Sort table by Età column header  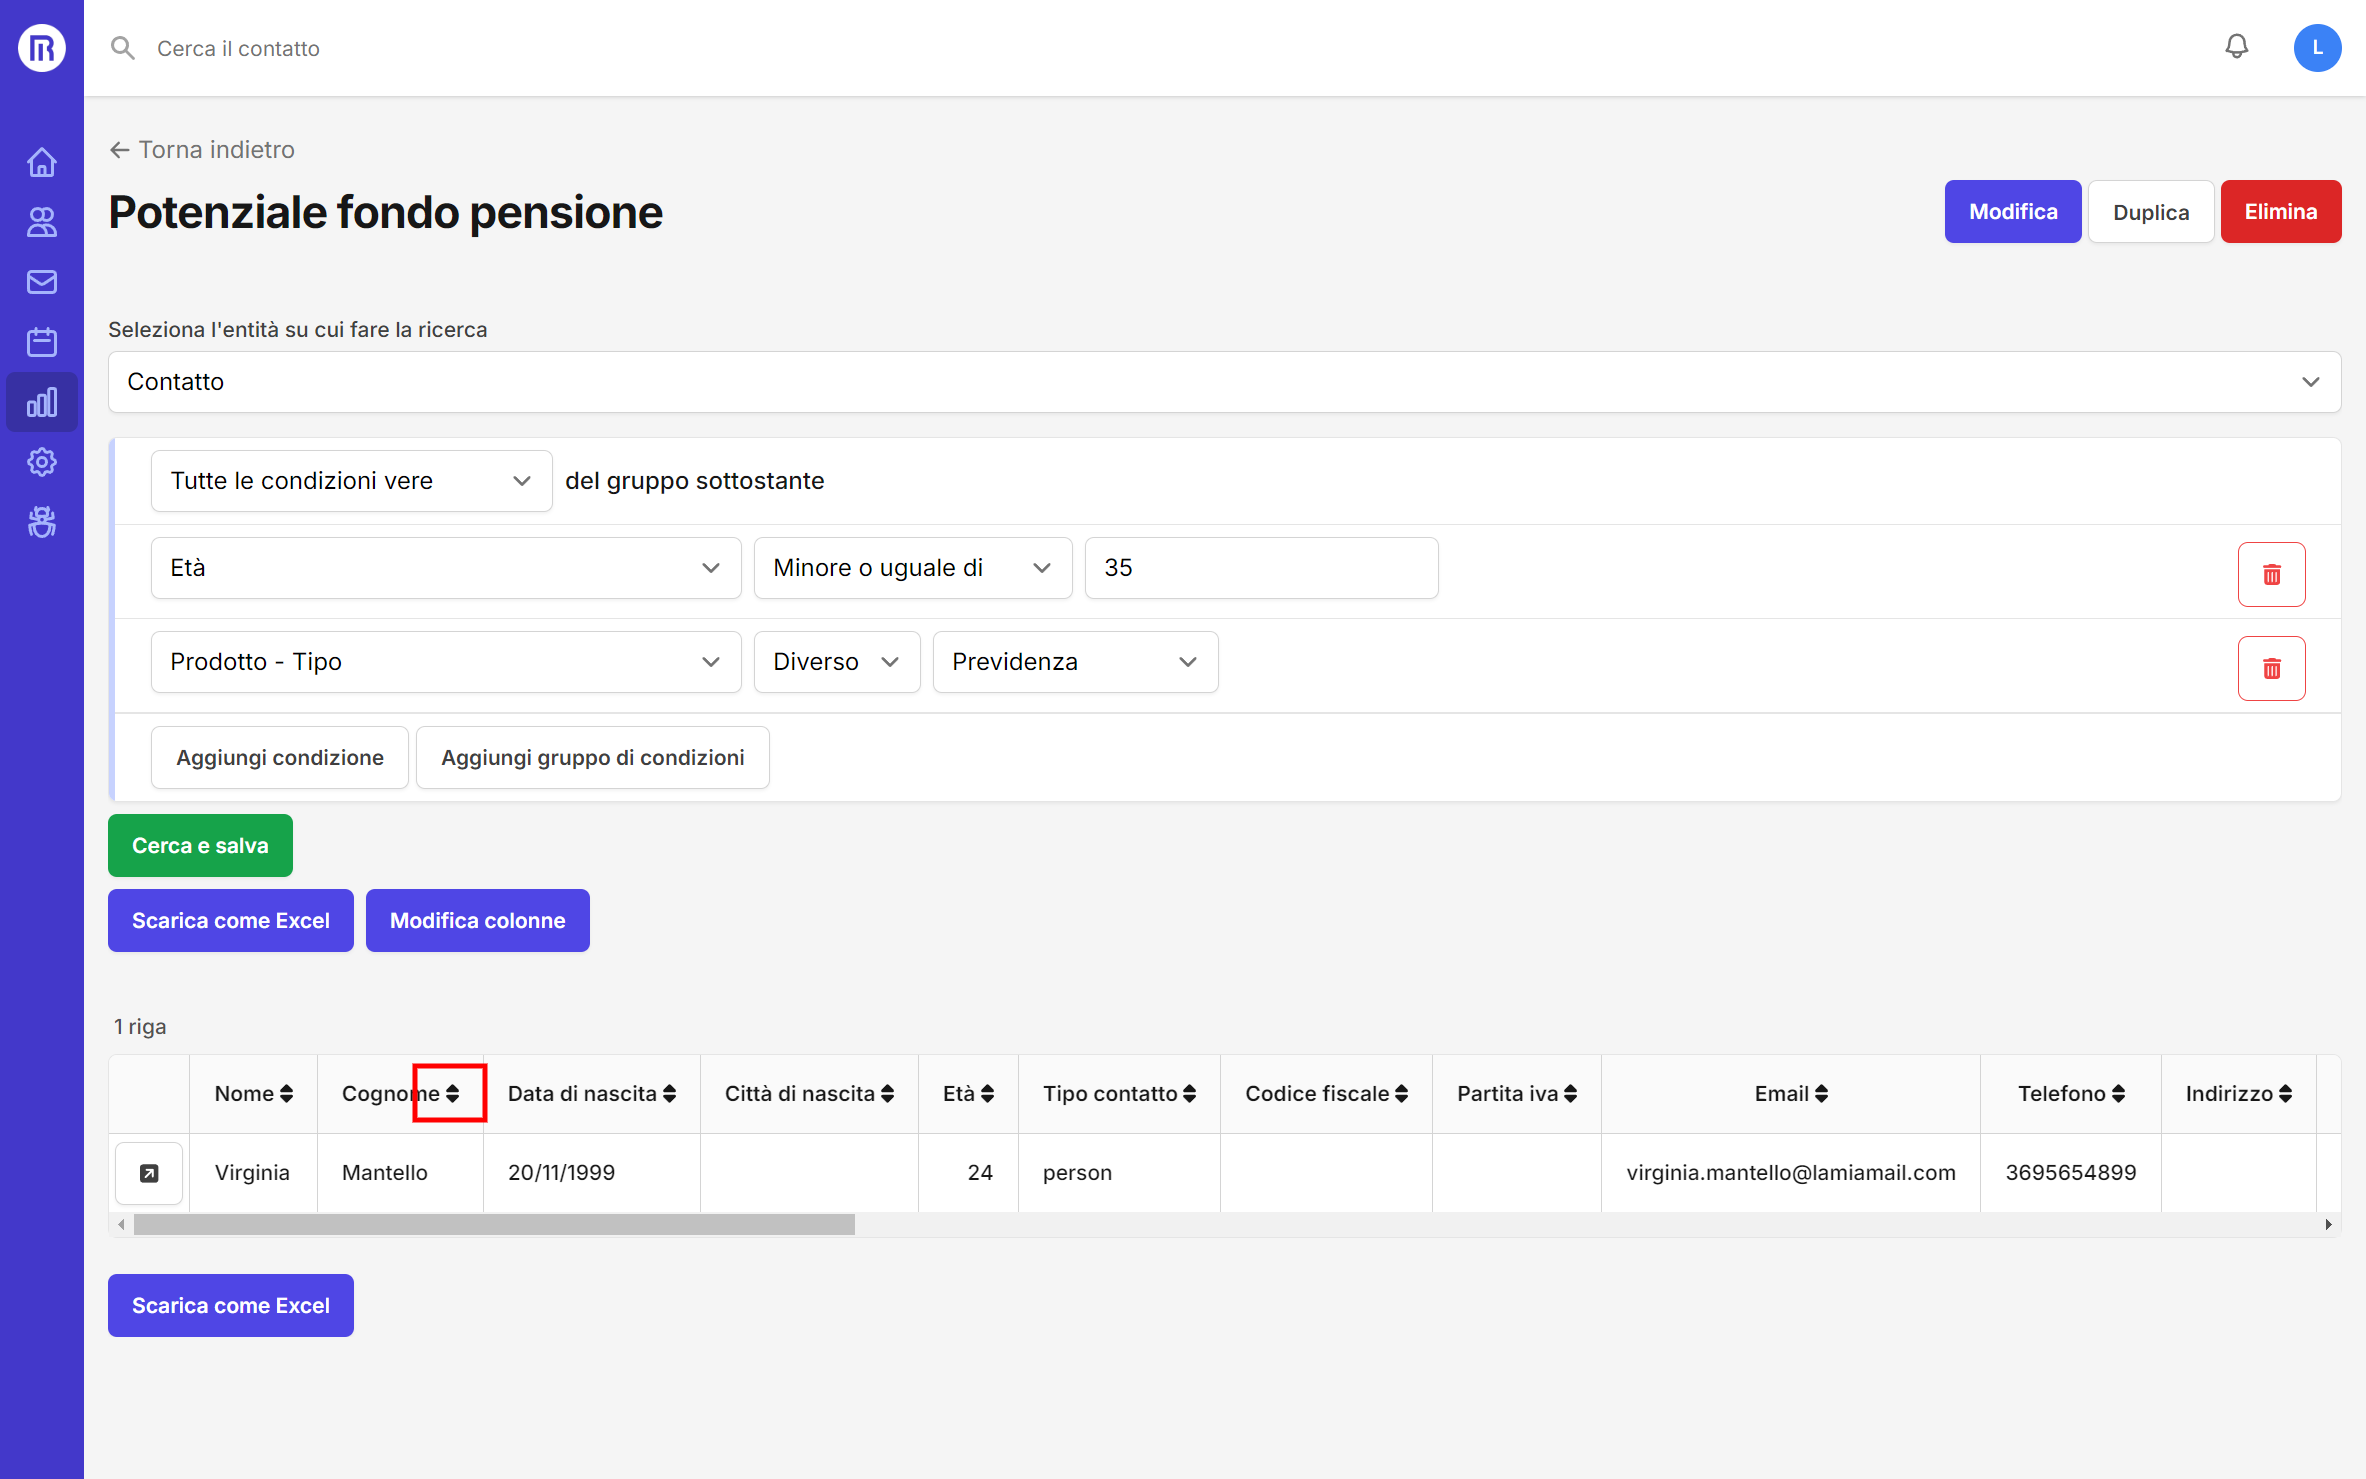tap(987, 1093)
